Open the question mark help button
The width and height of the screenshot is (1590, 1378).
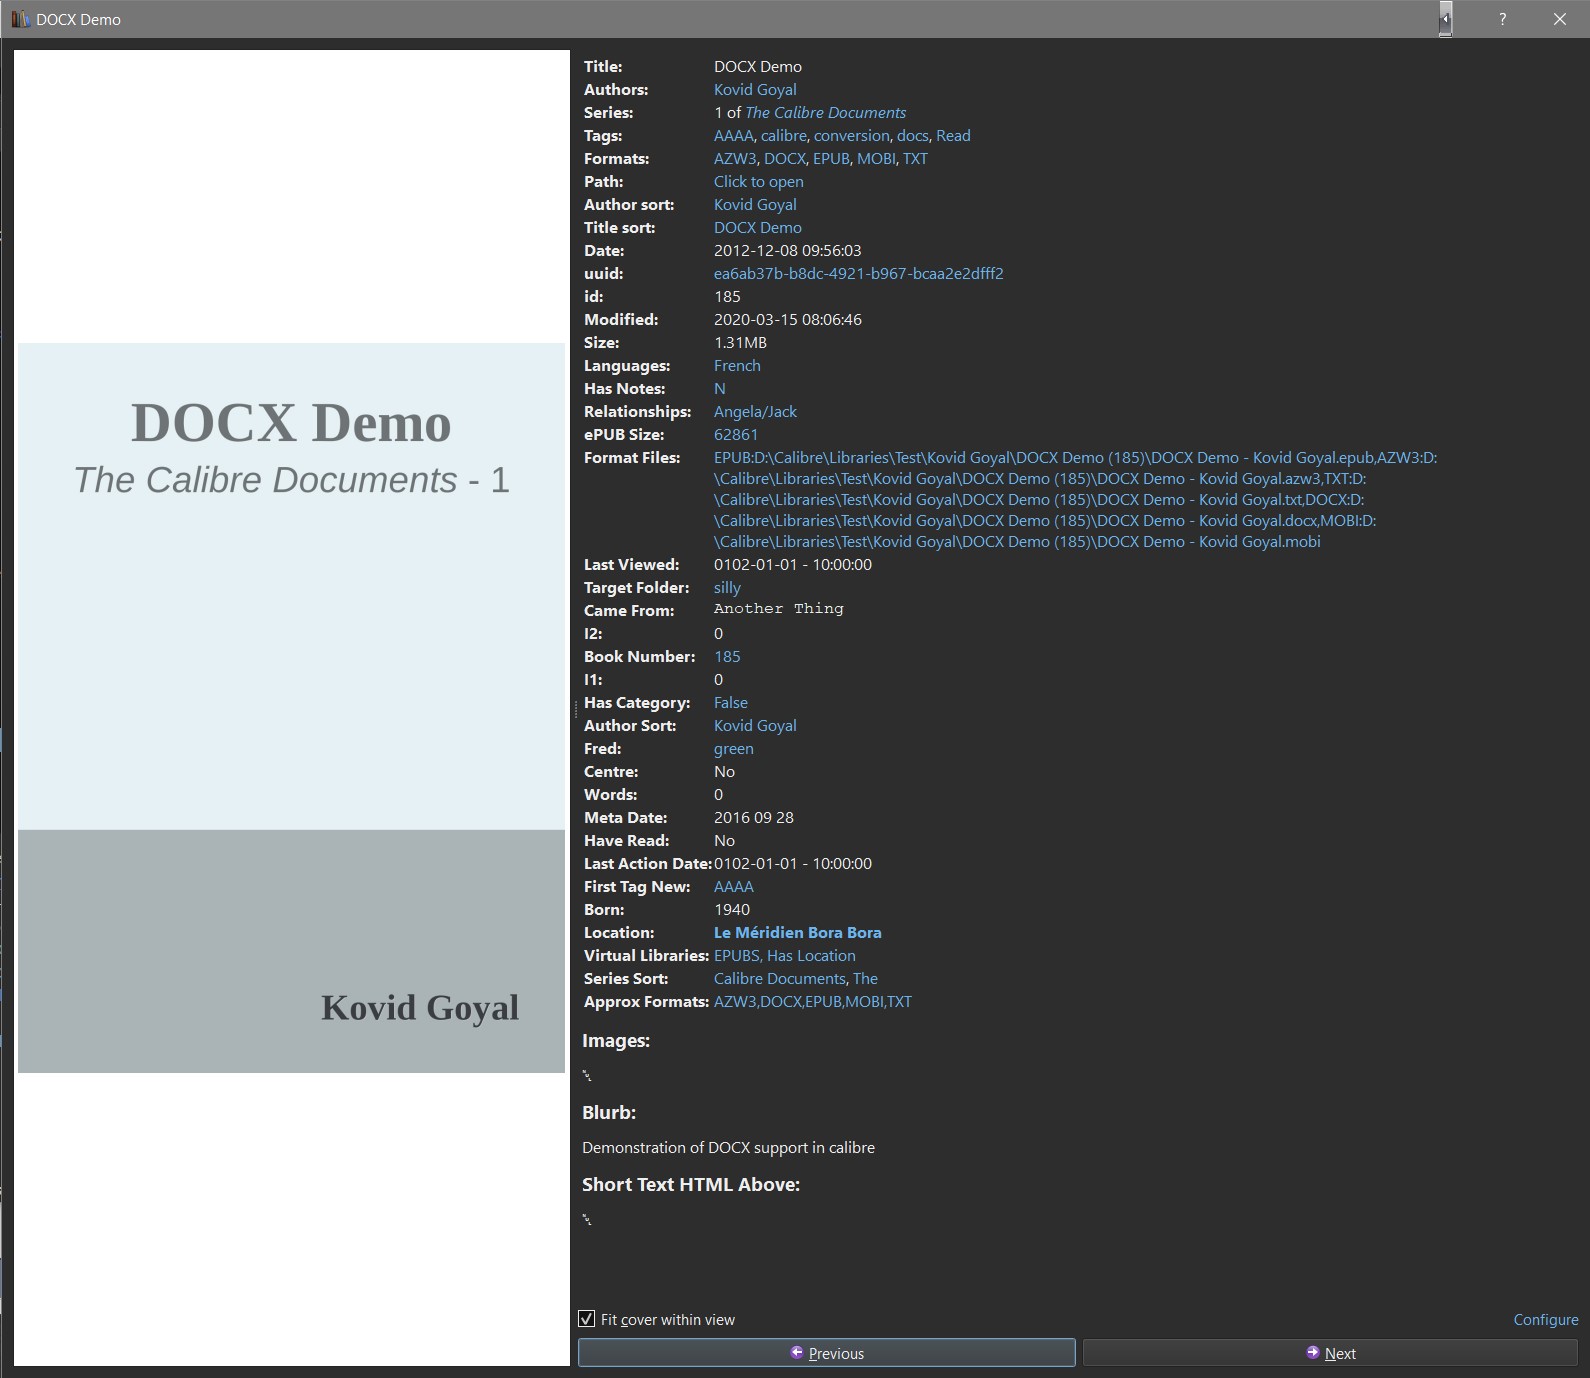point(1502,19)
